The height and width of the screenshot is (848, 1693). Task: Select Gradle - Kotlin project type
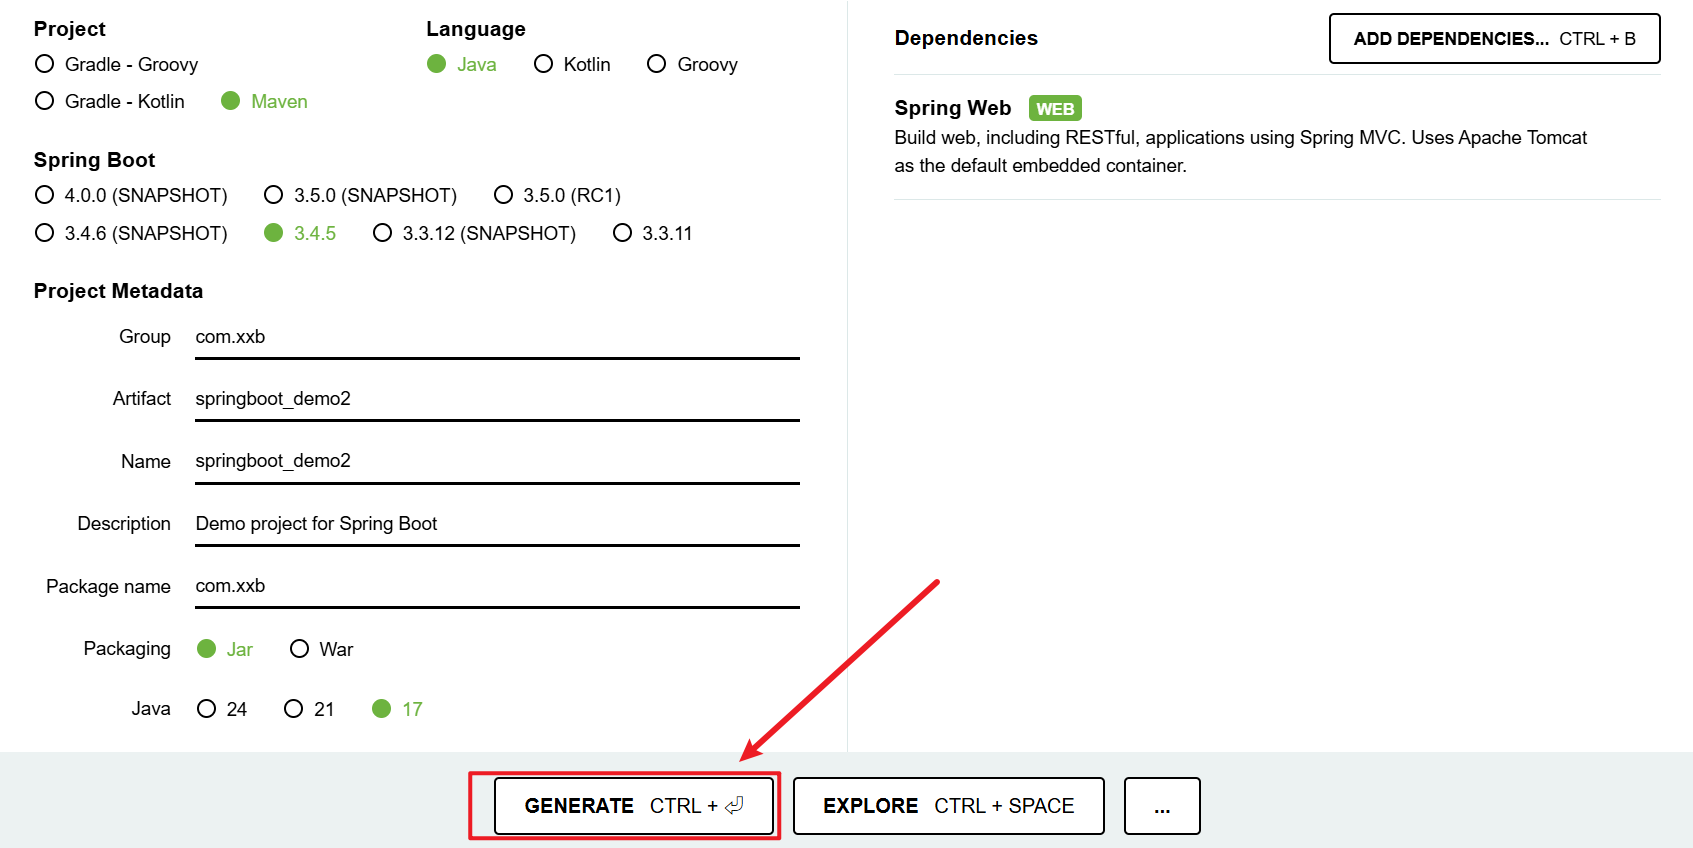point(110,101)
